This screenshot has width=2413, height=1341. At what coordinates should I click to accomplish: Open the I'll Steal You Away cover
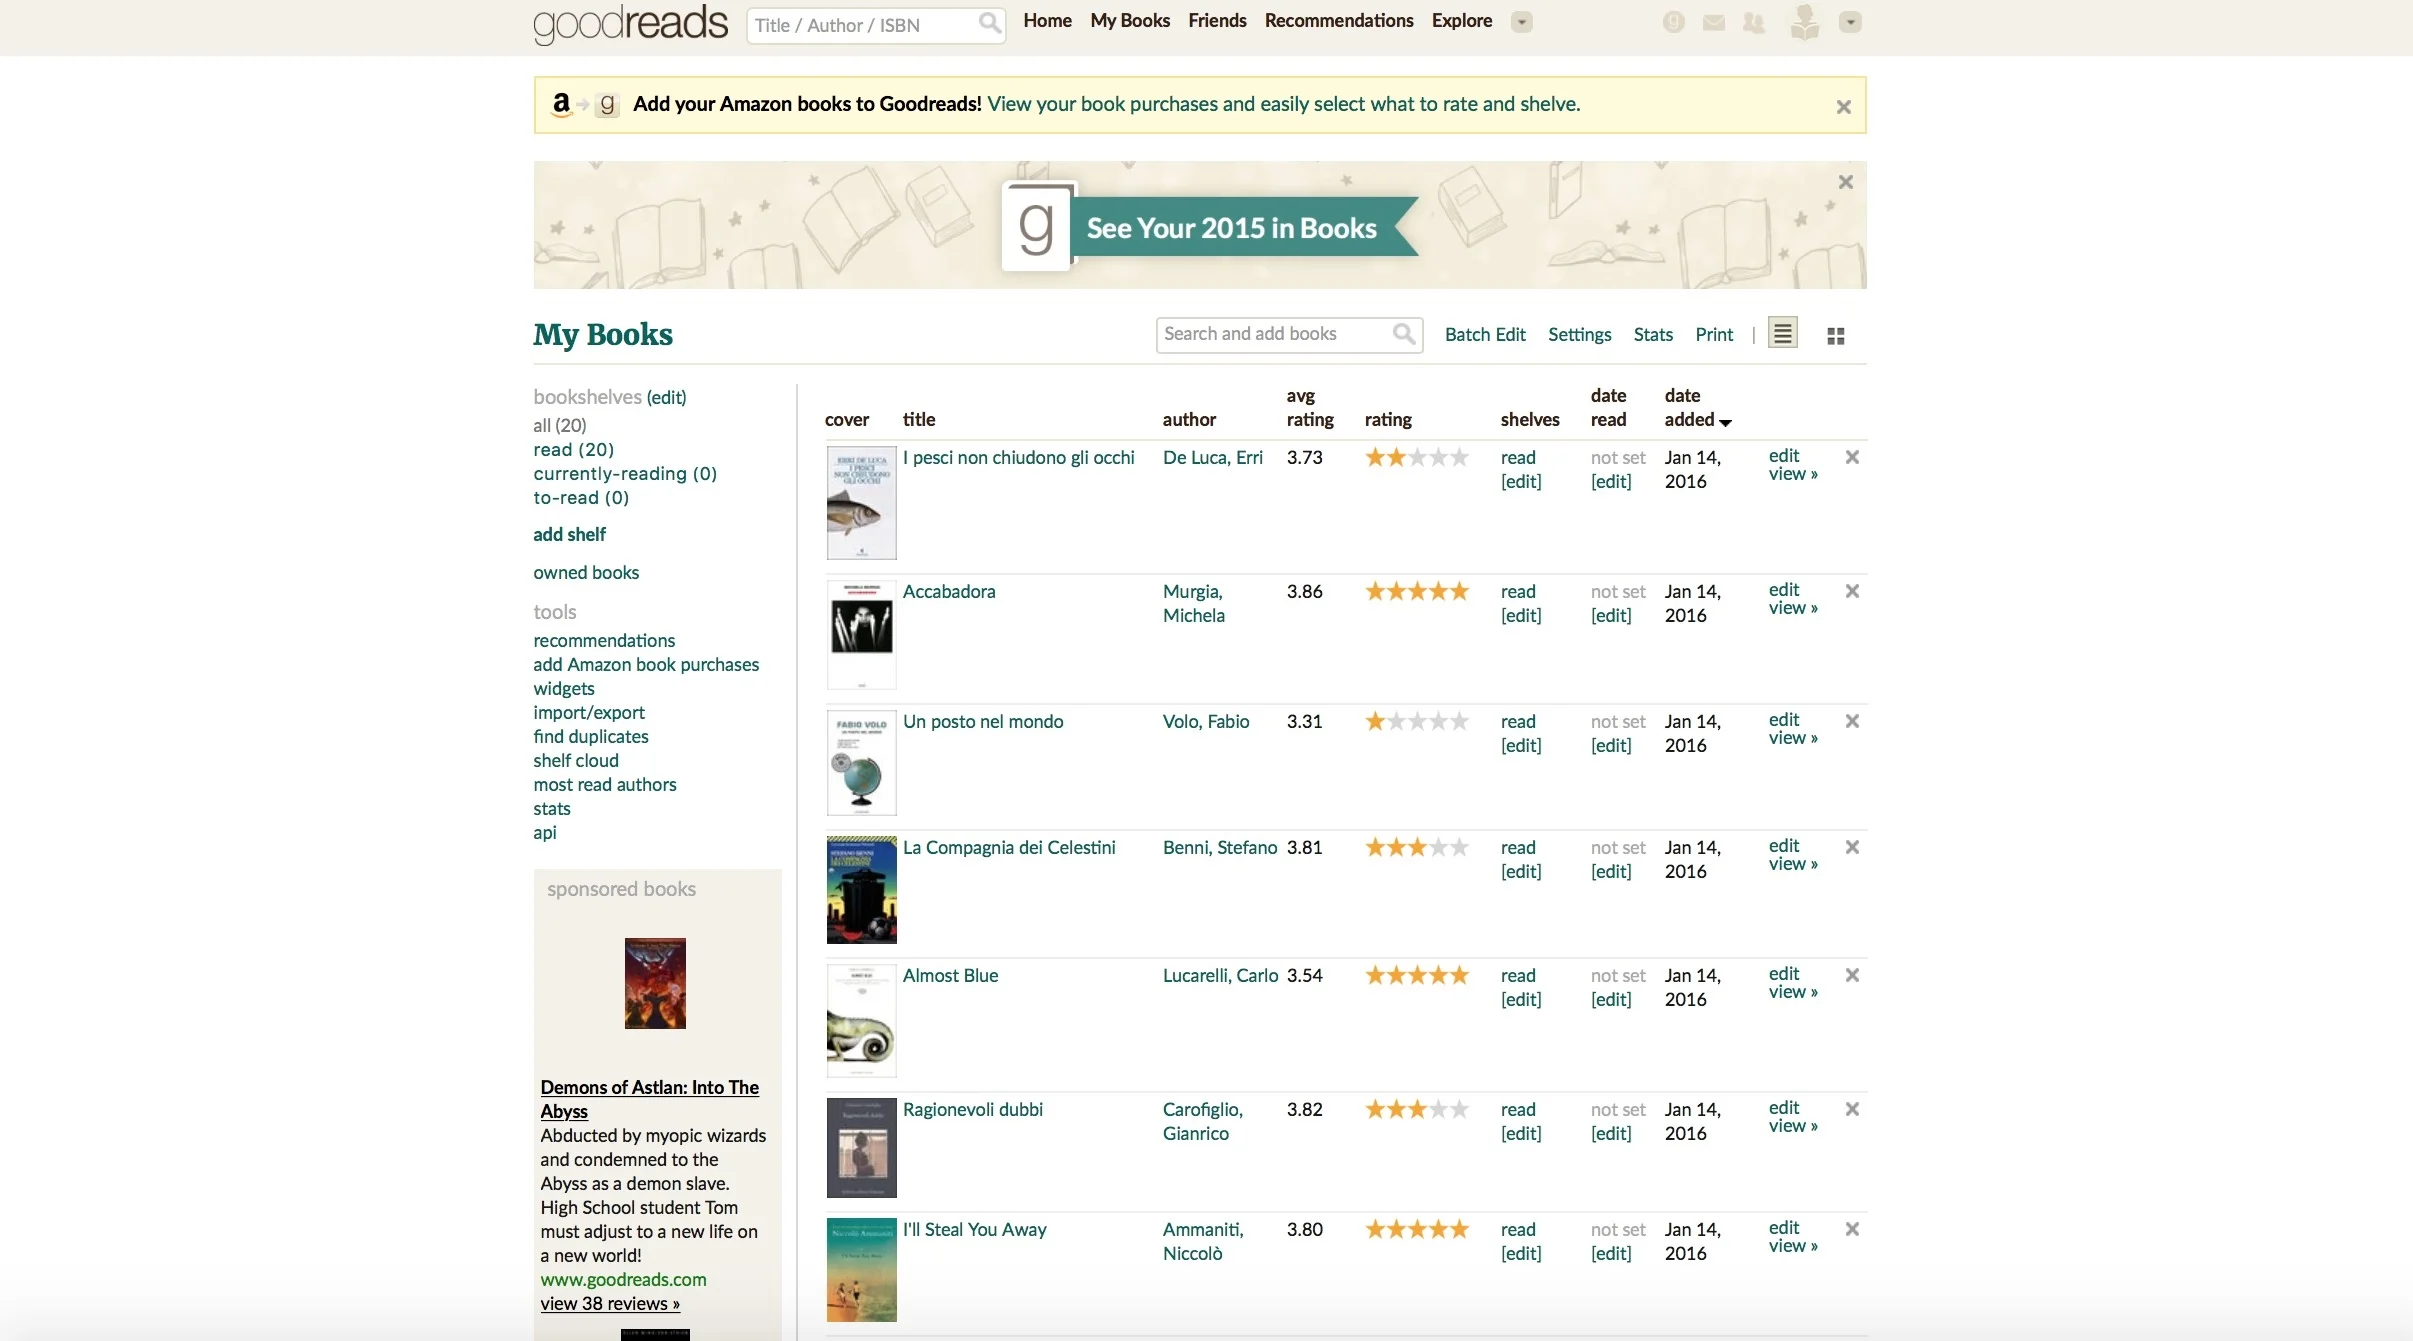[861, 1270]
